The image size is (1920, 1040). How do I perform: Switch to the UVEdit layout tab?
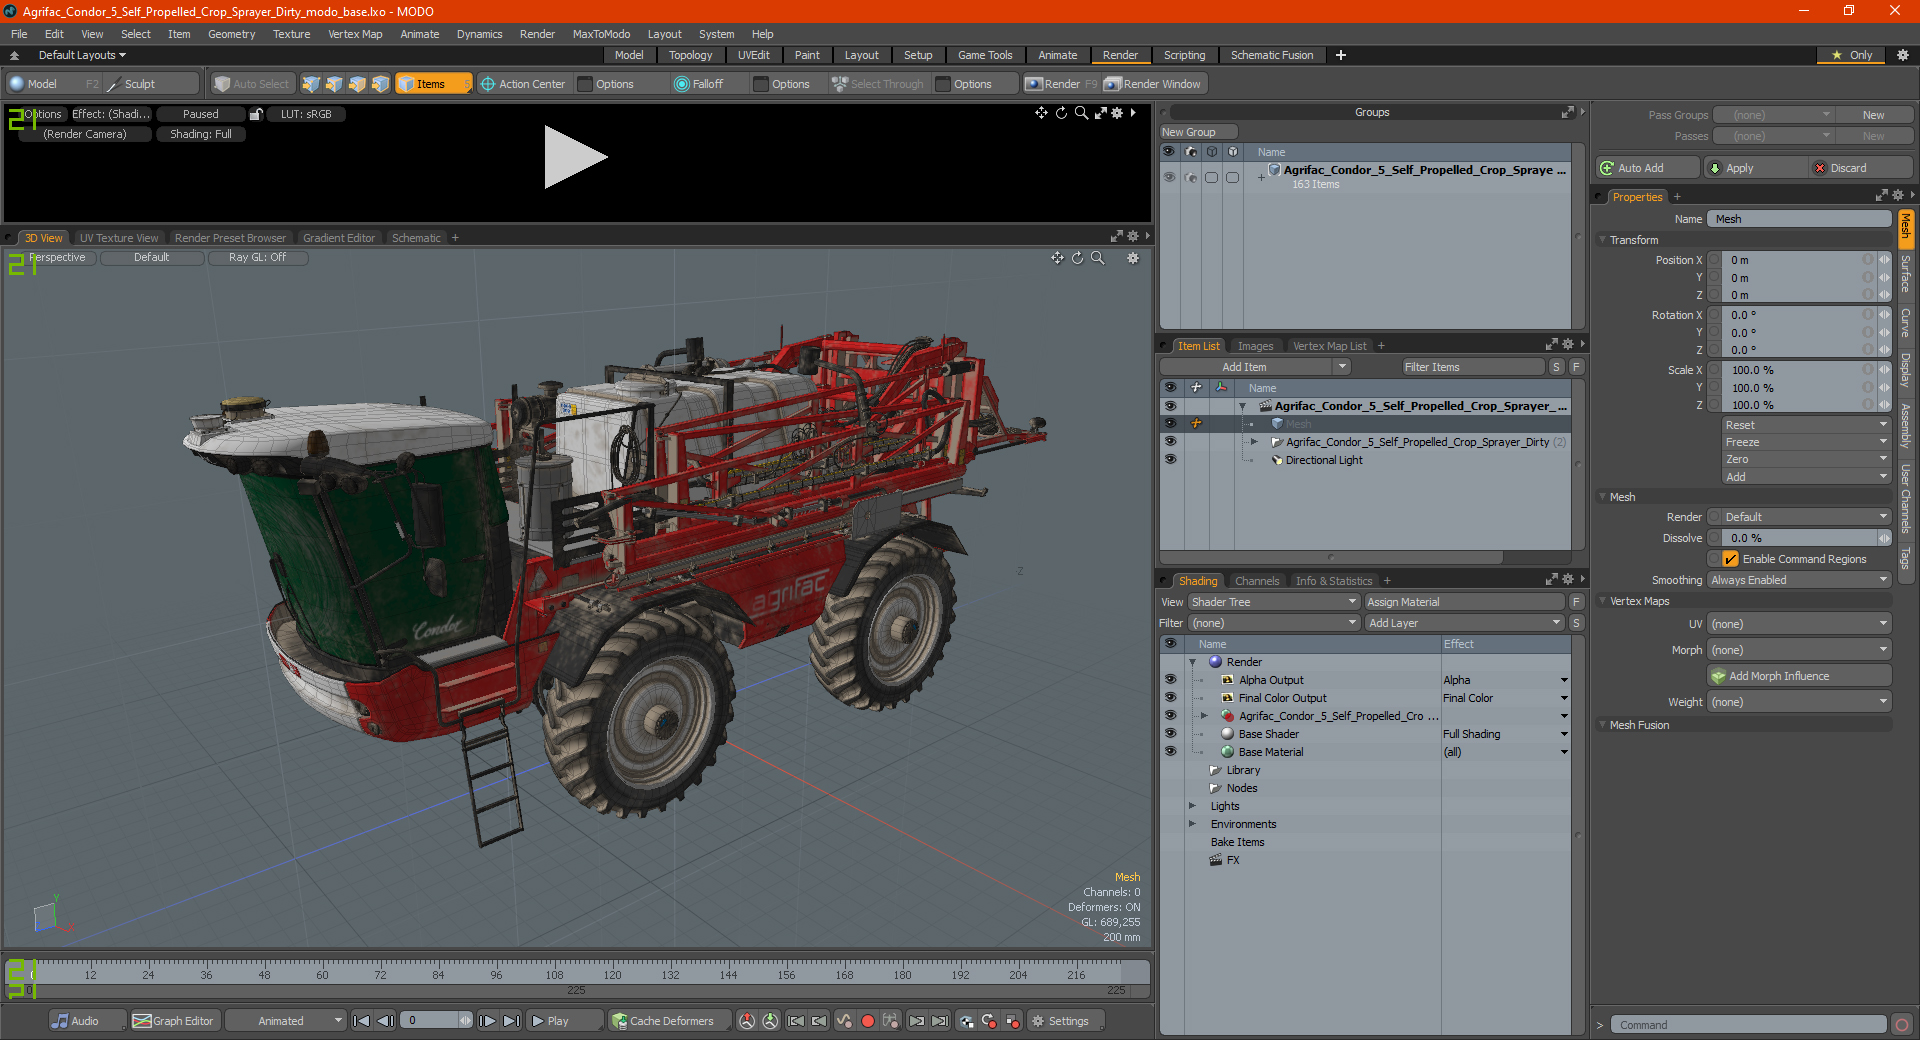click(753, 55)
